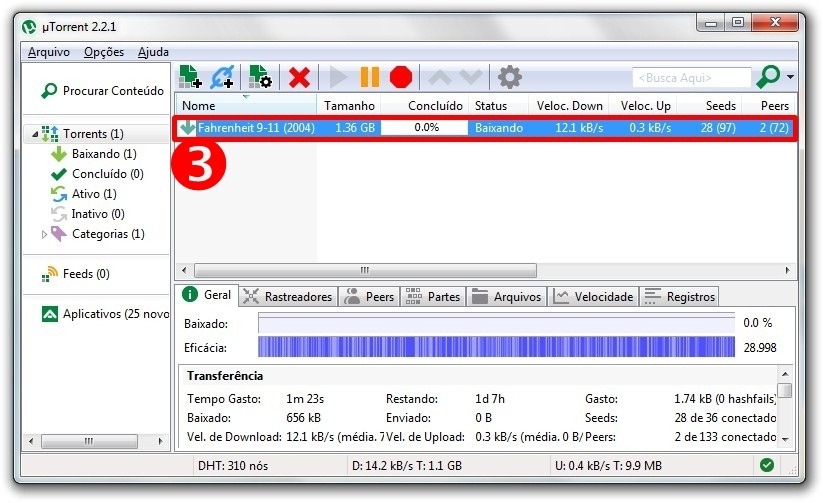Click the Busca Aqui search field

tap(692, 78)
